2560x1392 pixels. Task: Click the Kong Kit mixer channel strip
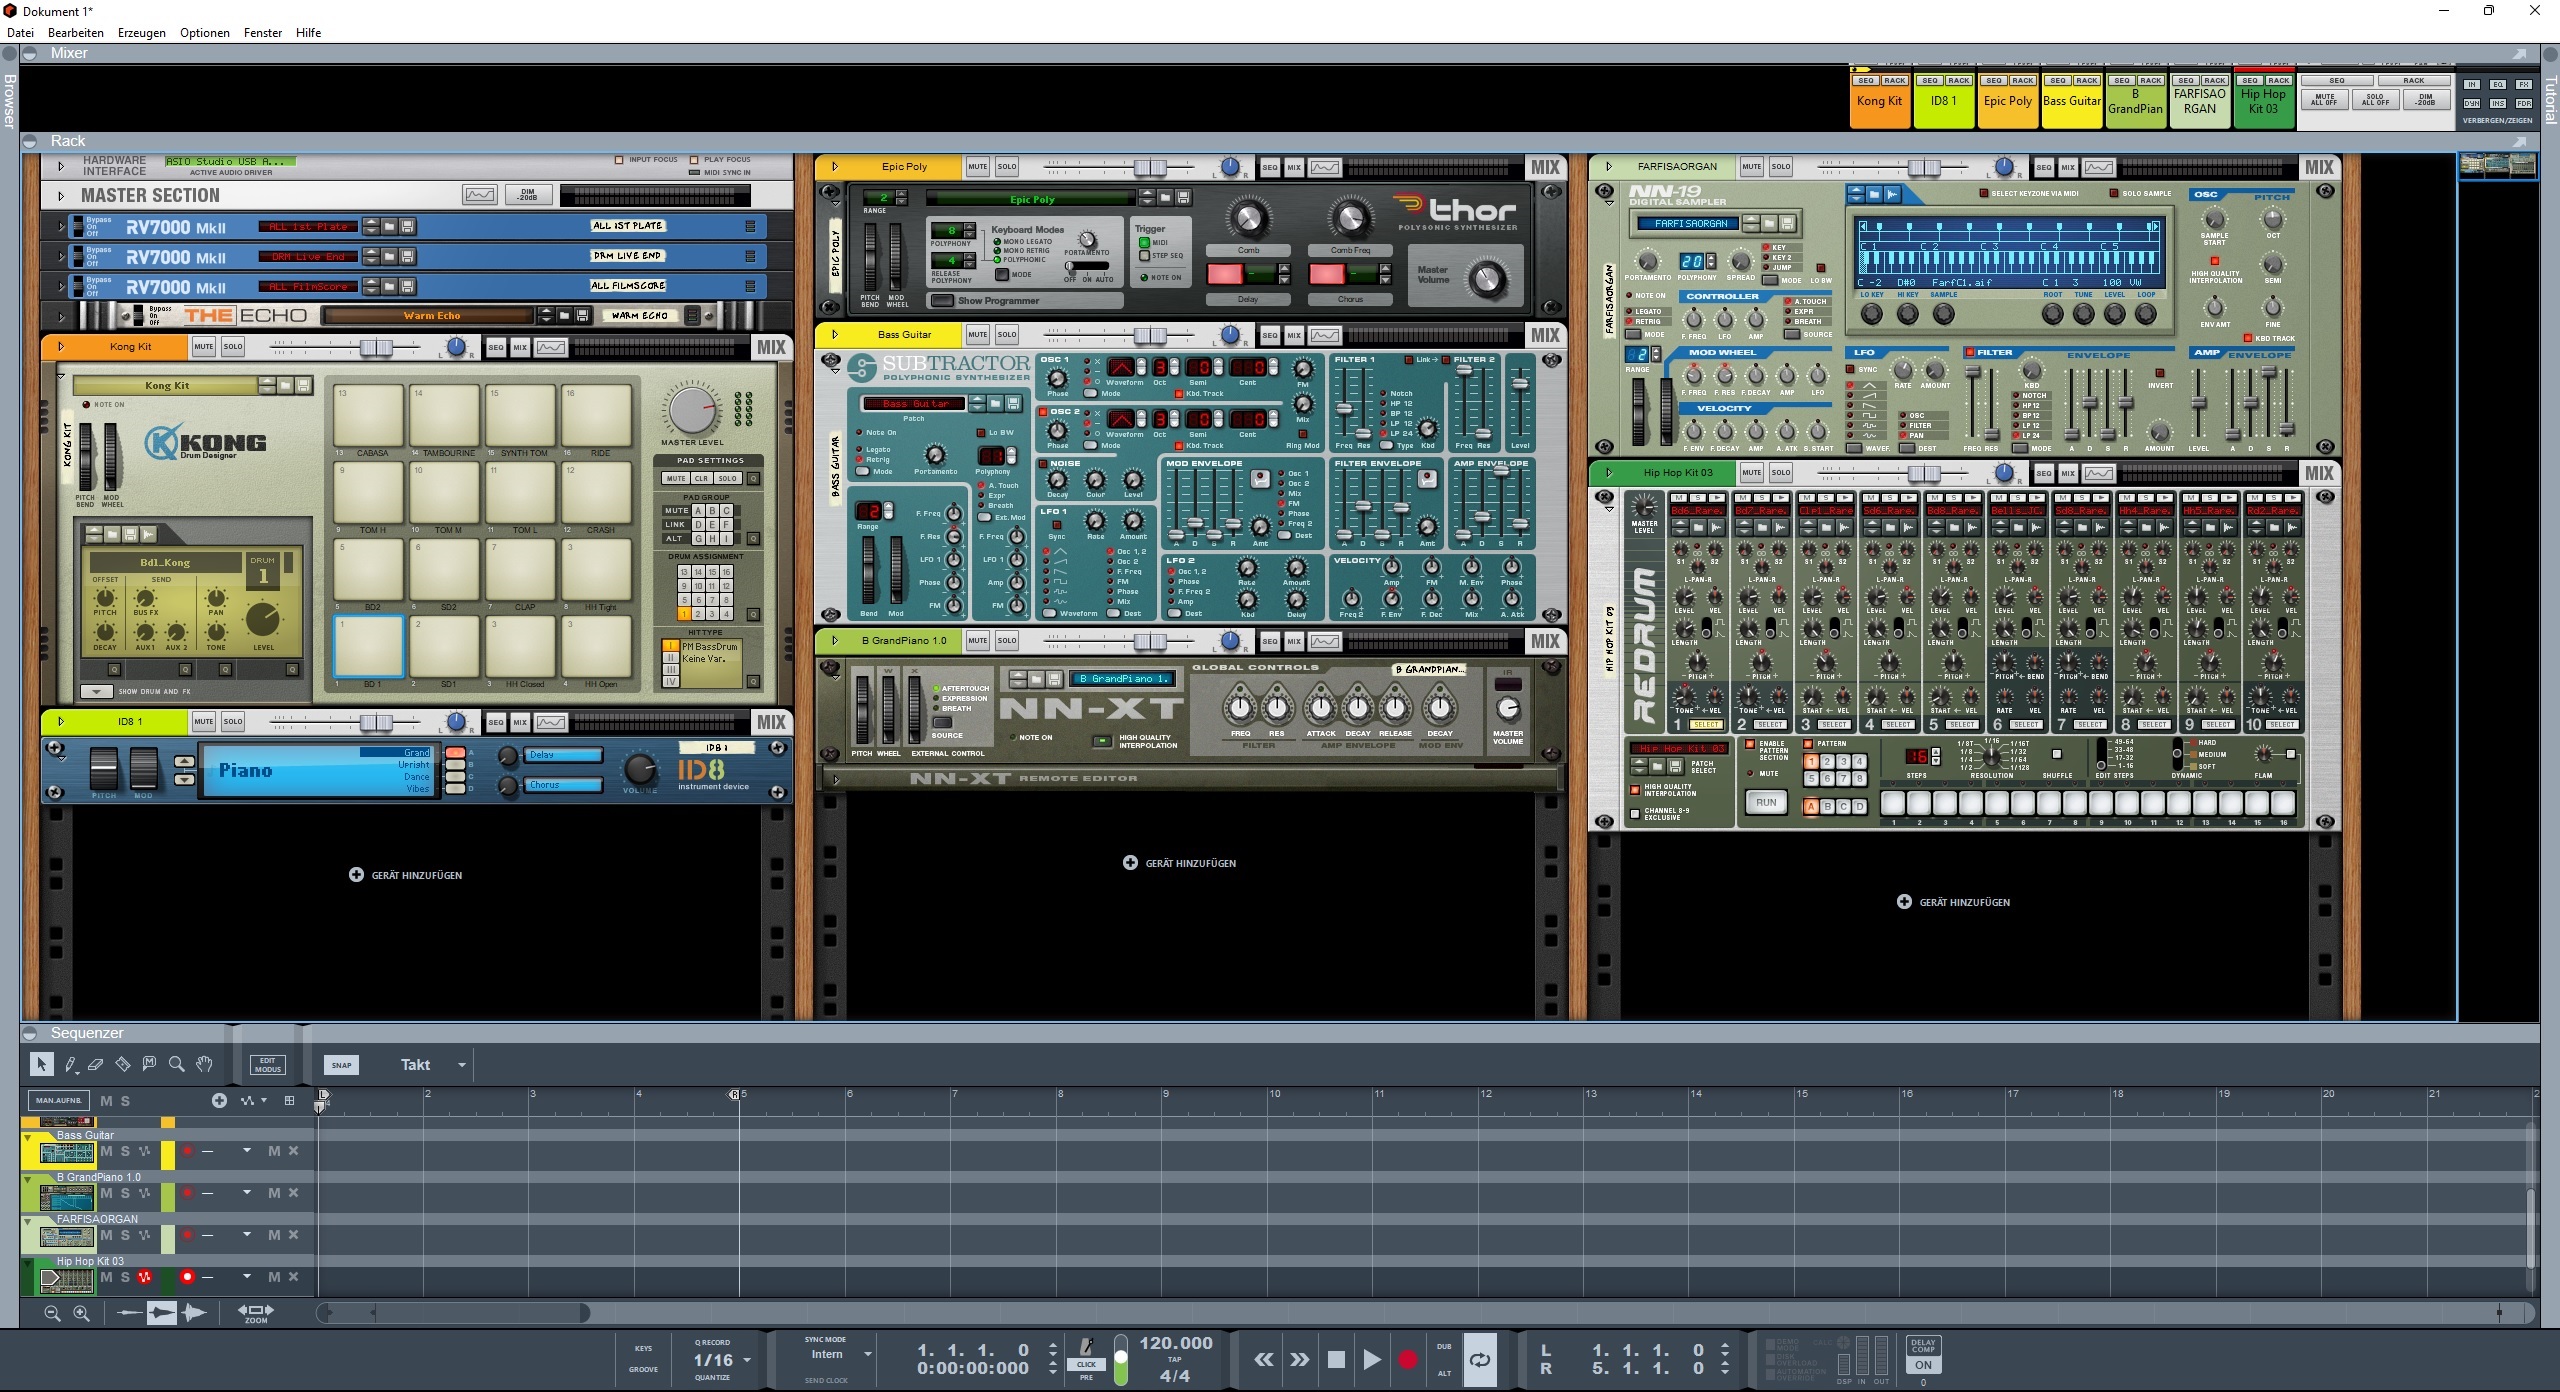click(x=1880, y=101)
